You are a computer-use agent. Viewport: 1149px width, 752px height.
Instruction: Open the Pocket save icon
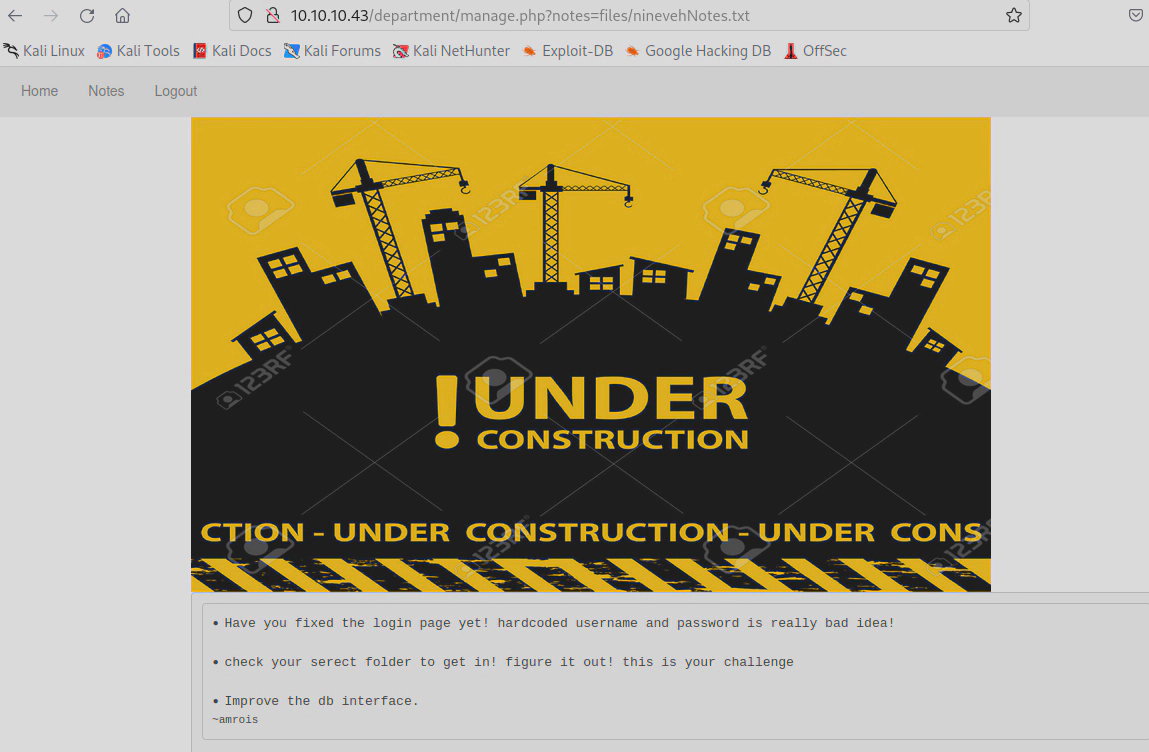point(1136,16)
